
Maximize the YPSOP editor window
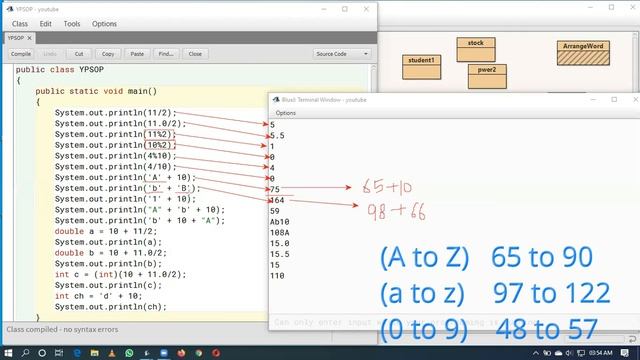click(345, 9)
